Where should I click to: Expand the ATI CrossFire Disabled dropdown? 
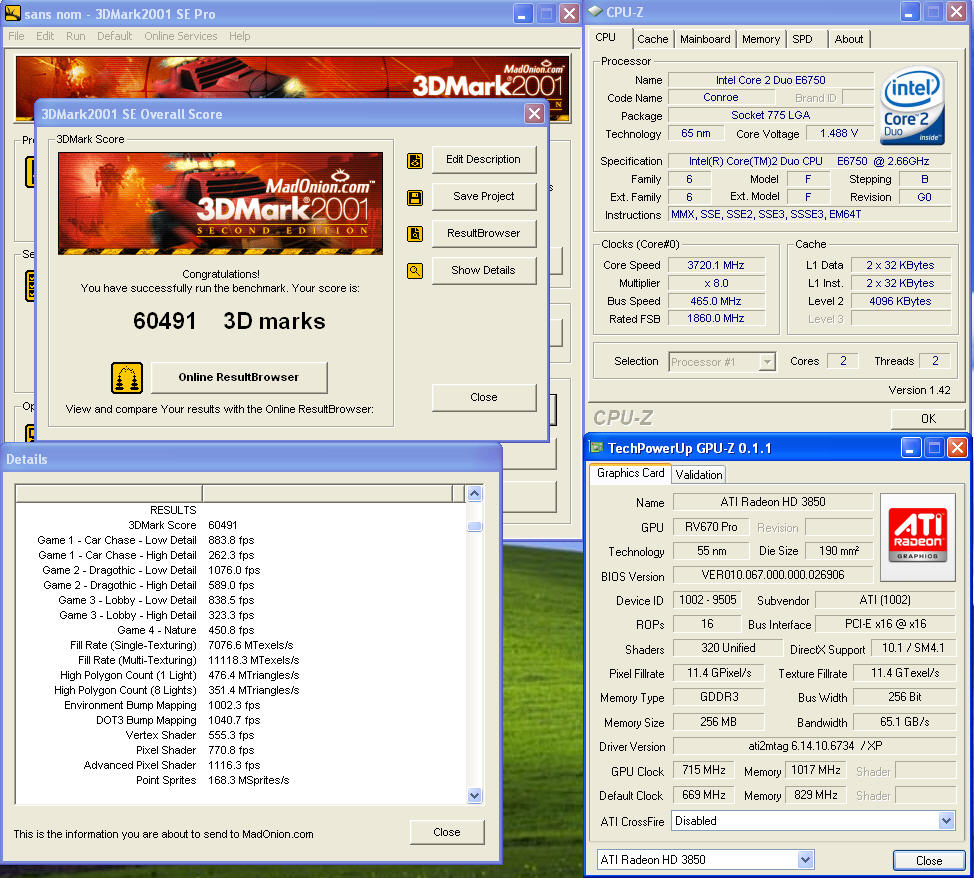tap(946, 821)
